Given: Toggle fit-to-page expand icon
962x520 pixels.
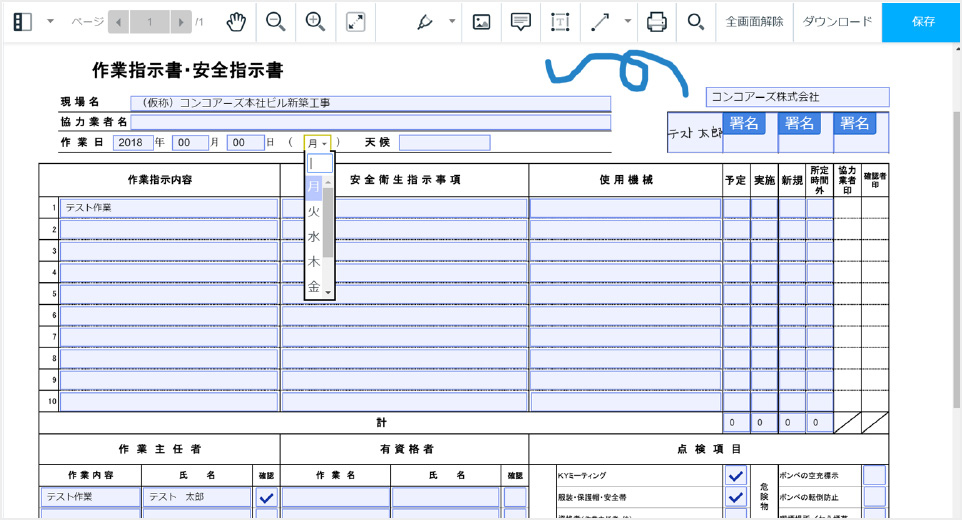Looking at the screenshot, I should (355, 21).
